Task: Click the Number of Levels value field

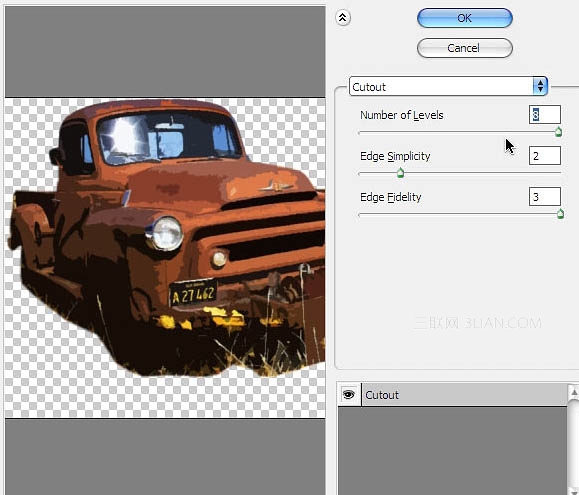Action: point(545,115)
